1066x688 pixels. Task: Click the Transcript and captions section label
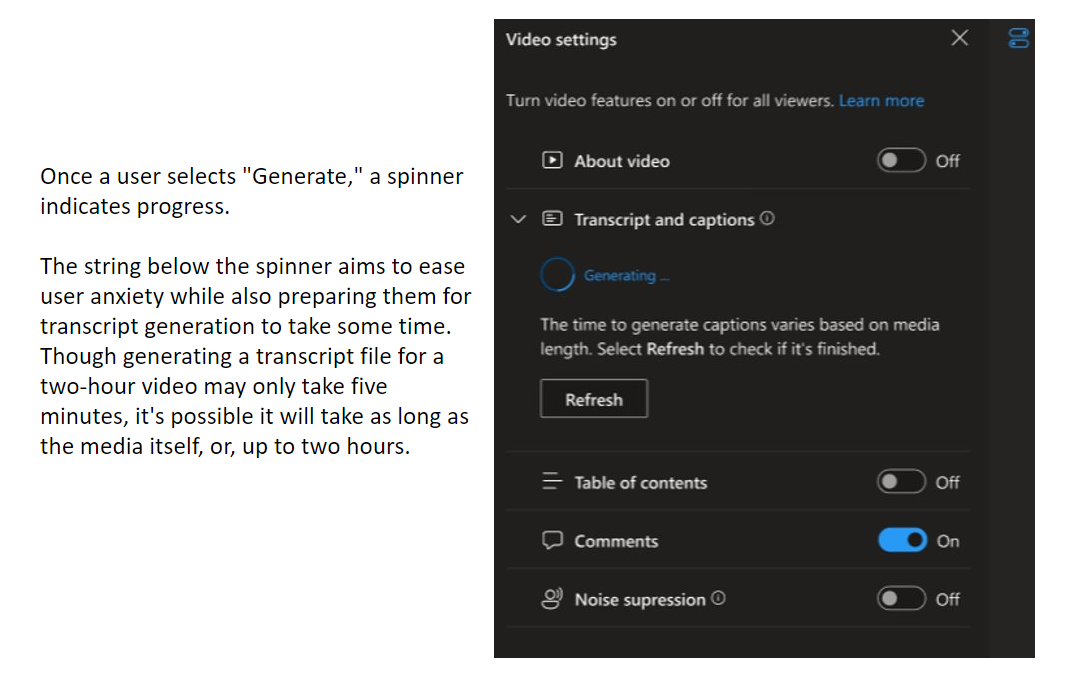tap(663, 219)
